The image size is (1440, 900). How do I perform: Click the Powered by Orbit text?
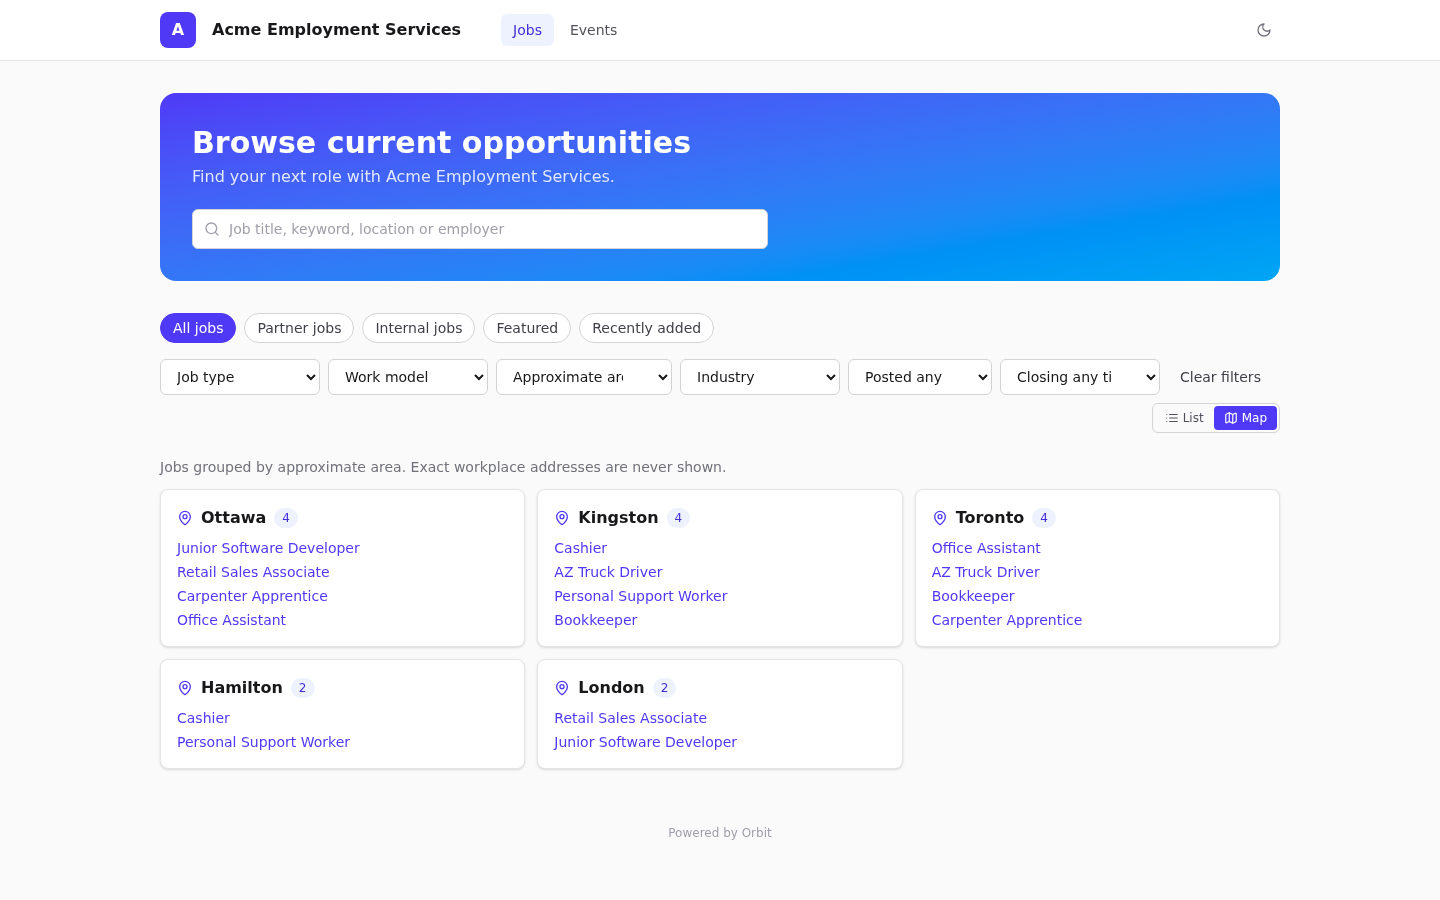[720, 833]
